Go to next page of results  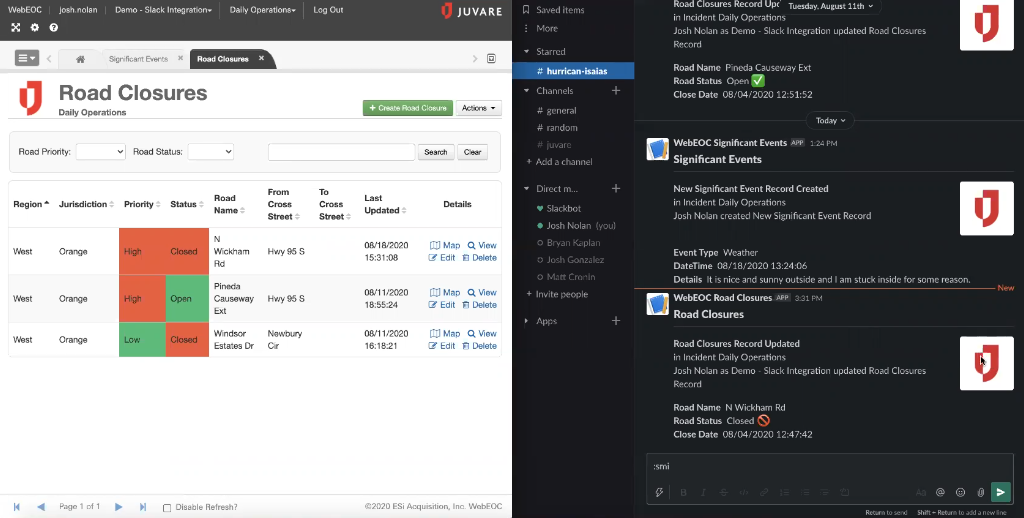point(118,507)
